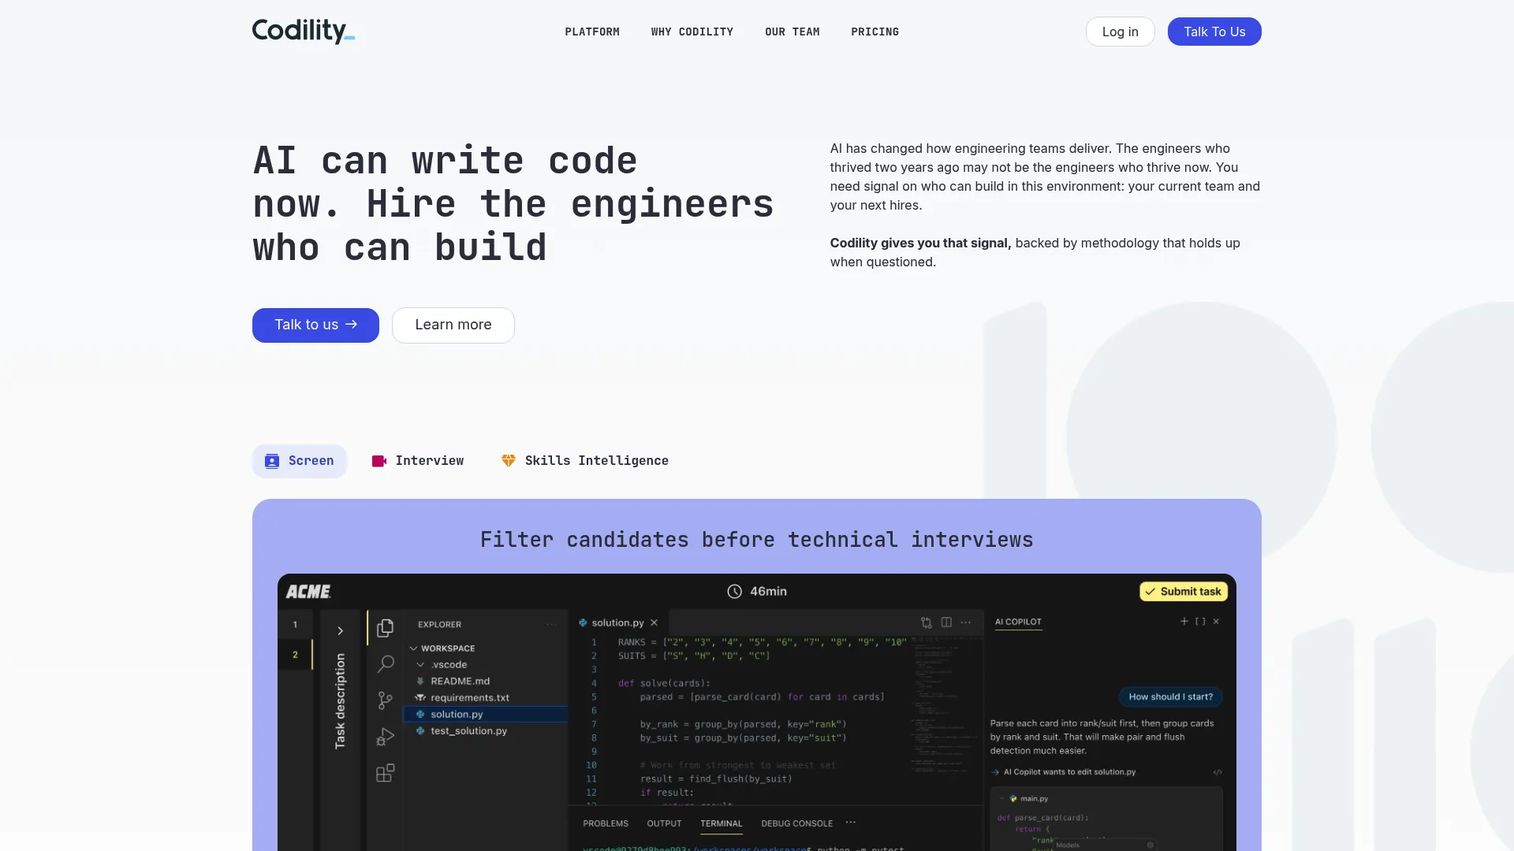Viewport: 1514px width, 851px height.
Task: Click the Log in button
Action: (x=1120, y=32)
